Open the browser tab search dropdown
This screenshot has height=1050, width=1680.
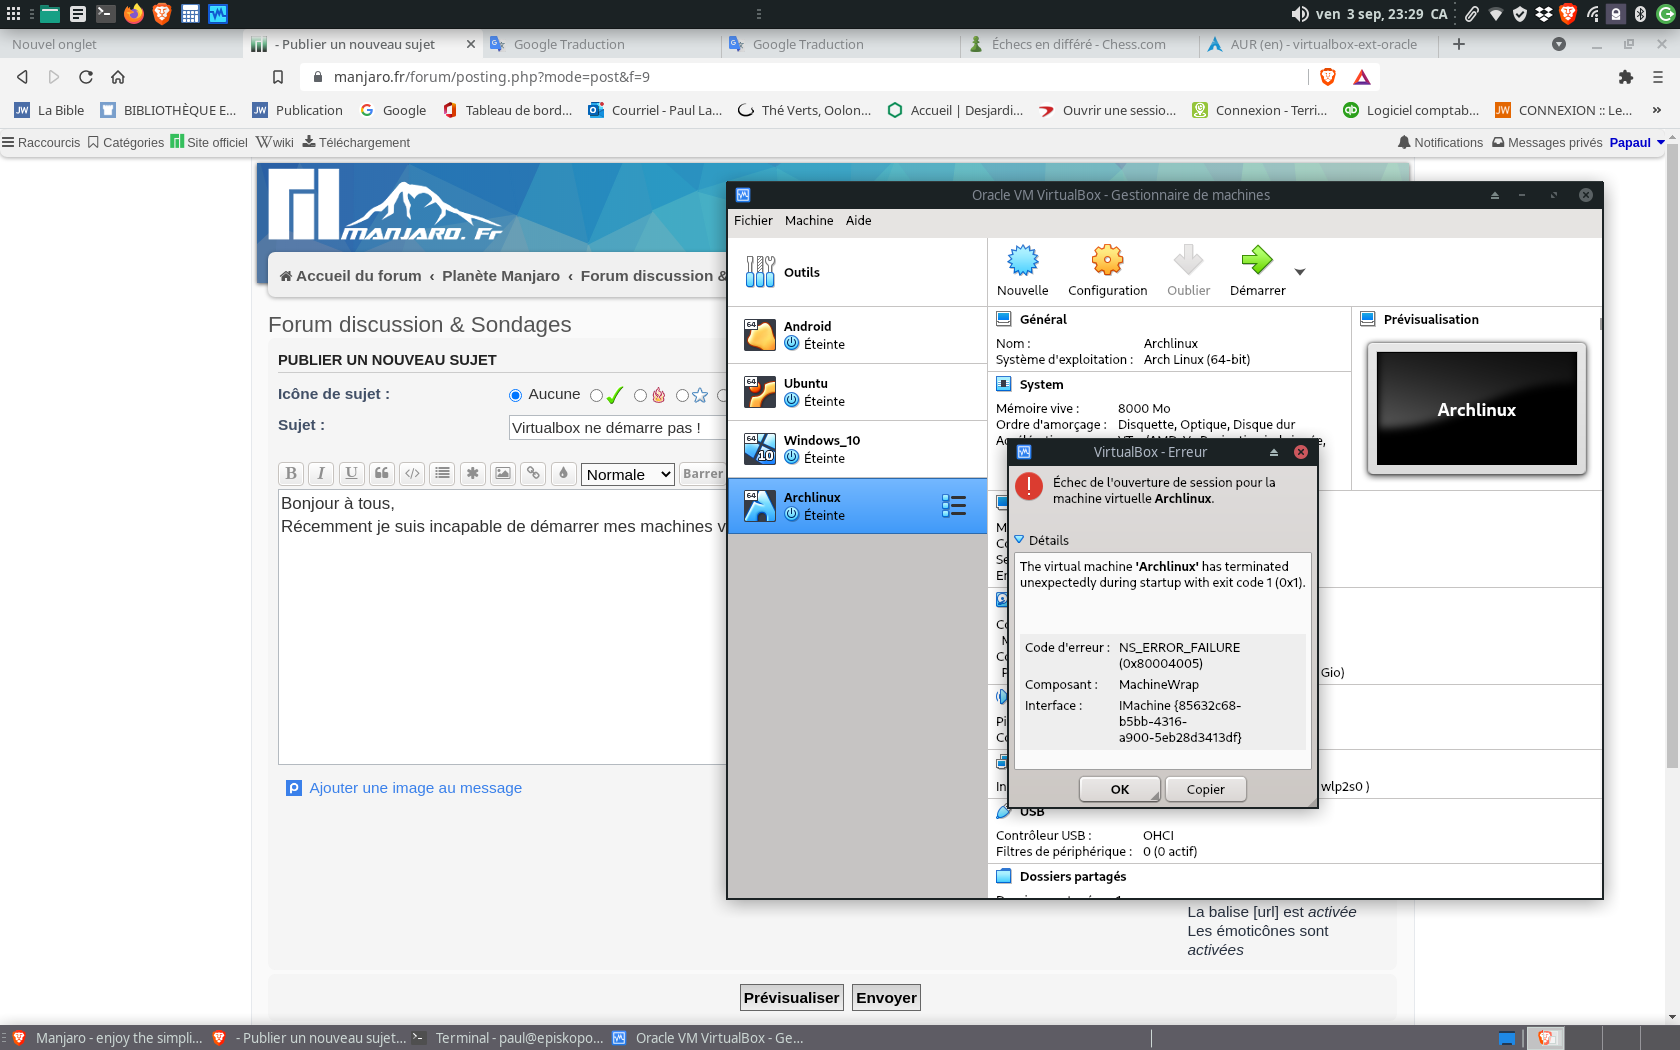(x=1559, y=44)
